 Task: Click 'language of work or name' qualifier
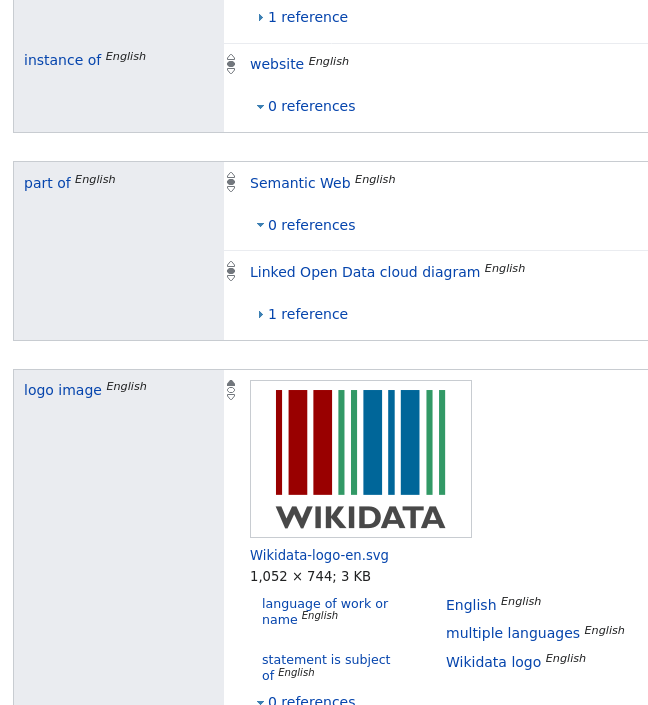pyautogui.click(x=324, y=604)
